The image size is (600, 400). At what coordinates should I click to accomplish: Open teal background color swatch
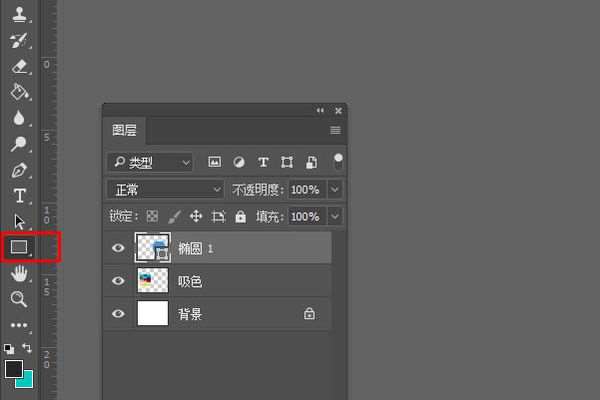click(x=27, y=381)
